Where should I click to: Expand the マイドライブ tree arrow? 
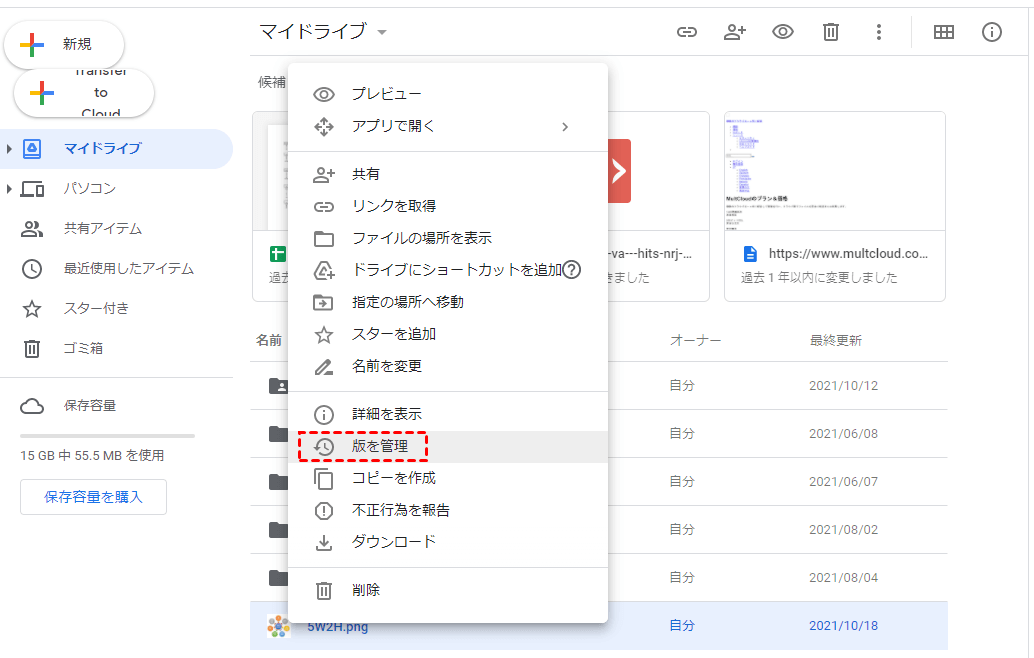9,149
